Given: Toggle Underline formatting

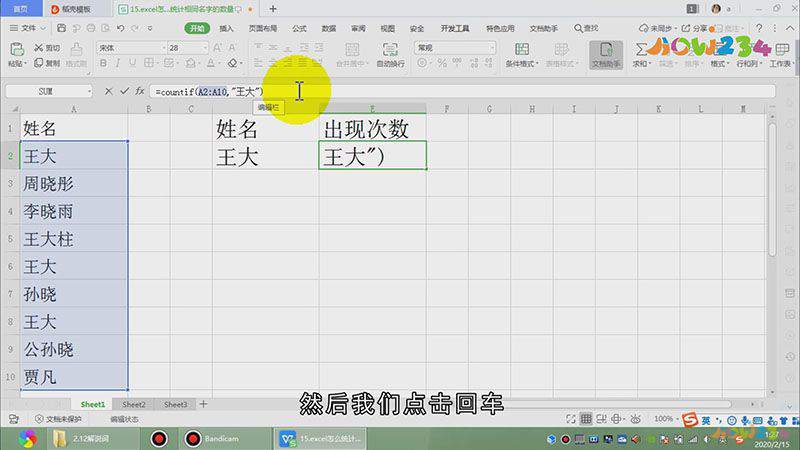Looking at the screenshot, I should pyautogui.click(x=132, y=63).
